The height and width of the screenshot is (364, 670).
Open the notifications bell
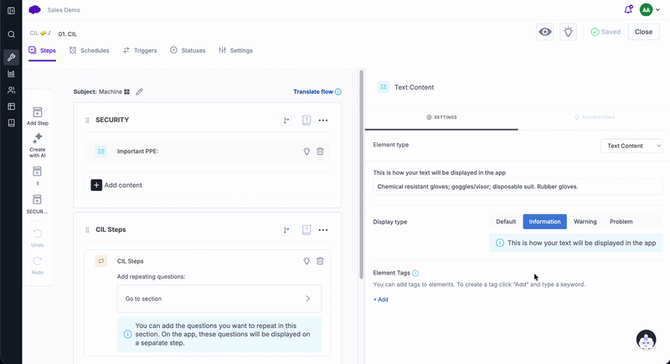628,9
